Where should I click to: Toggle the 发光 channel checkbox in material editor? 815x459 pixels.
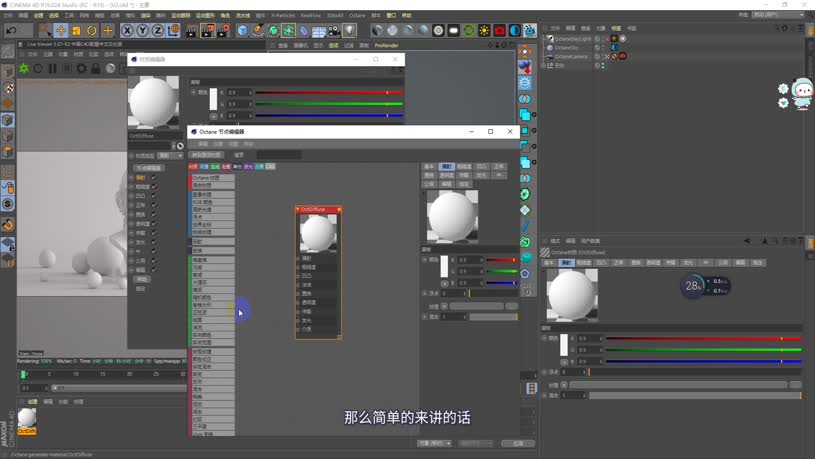154,242
